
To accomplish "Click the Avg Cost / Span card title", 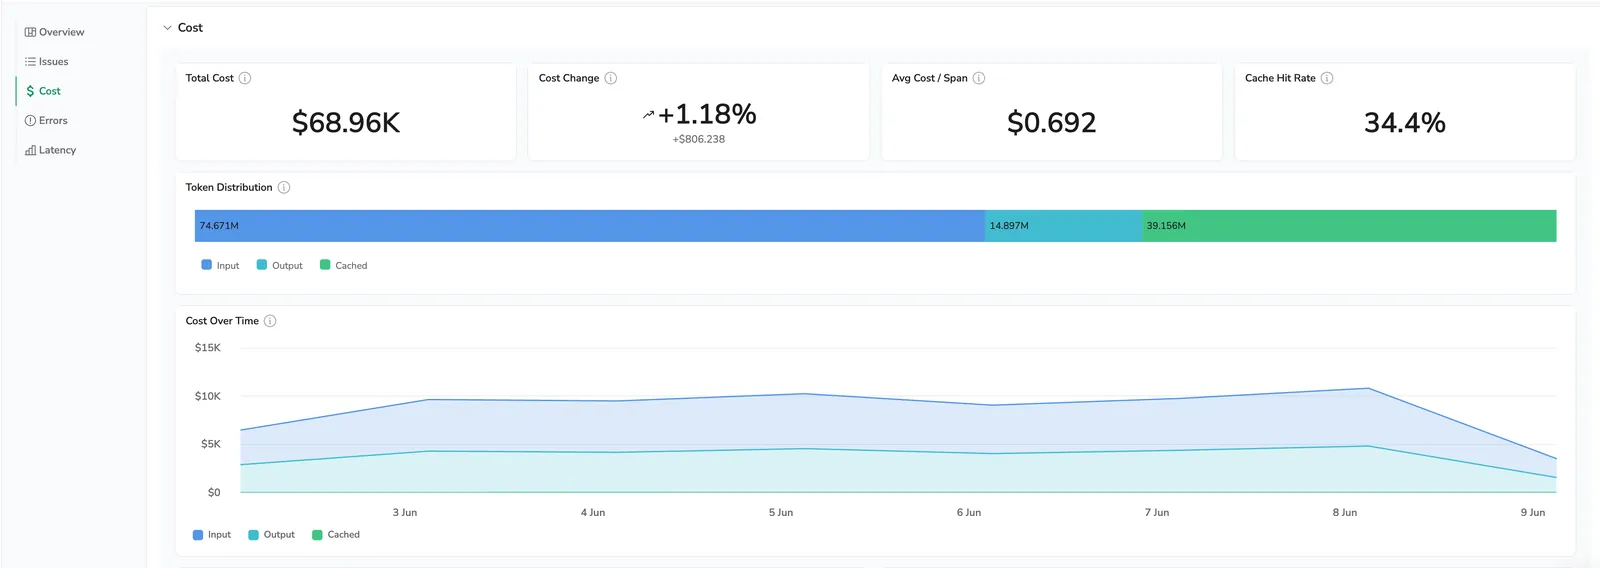I will coord(930,78).
